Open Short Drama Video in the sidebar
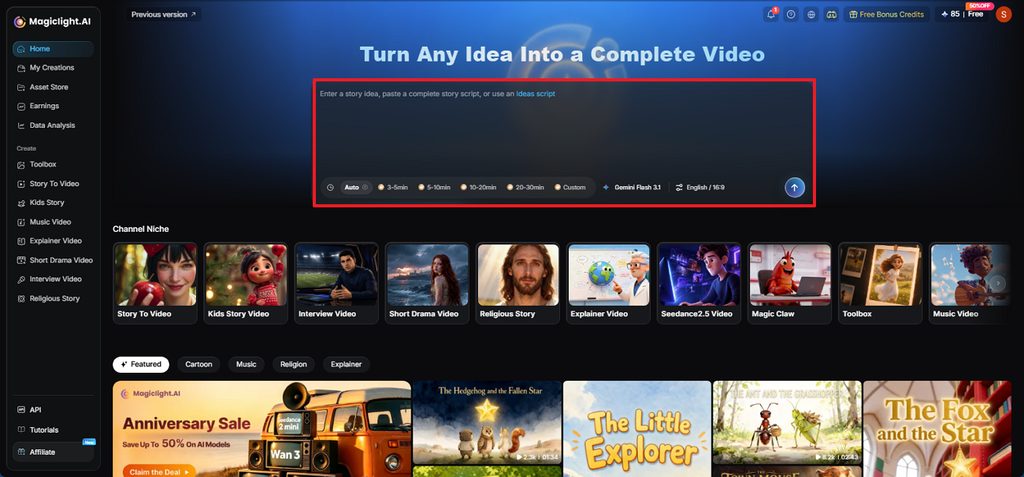The image size is (1024, 477). (x=53, y=260)
